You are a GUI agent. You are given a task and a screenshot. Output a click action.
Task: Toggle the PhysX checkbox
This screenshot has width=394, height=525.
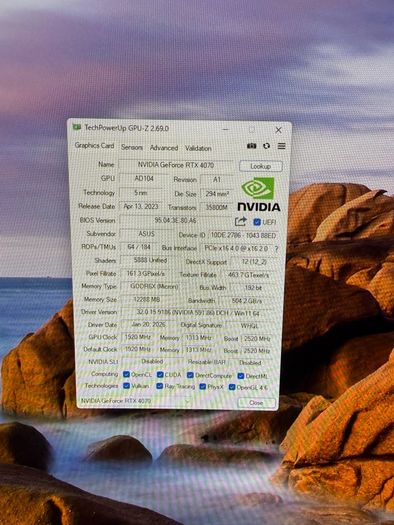point(203,387)
